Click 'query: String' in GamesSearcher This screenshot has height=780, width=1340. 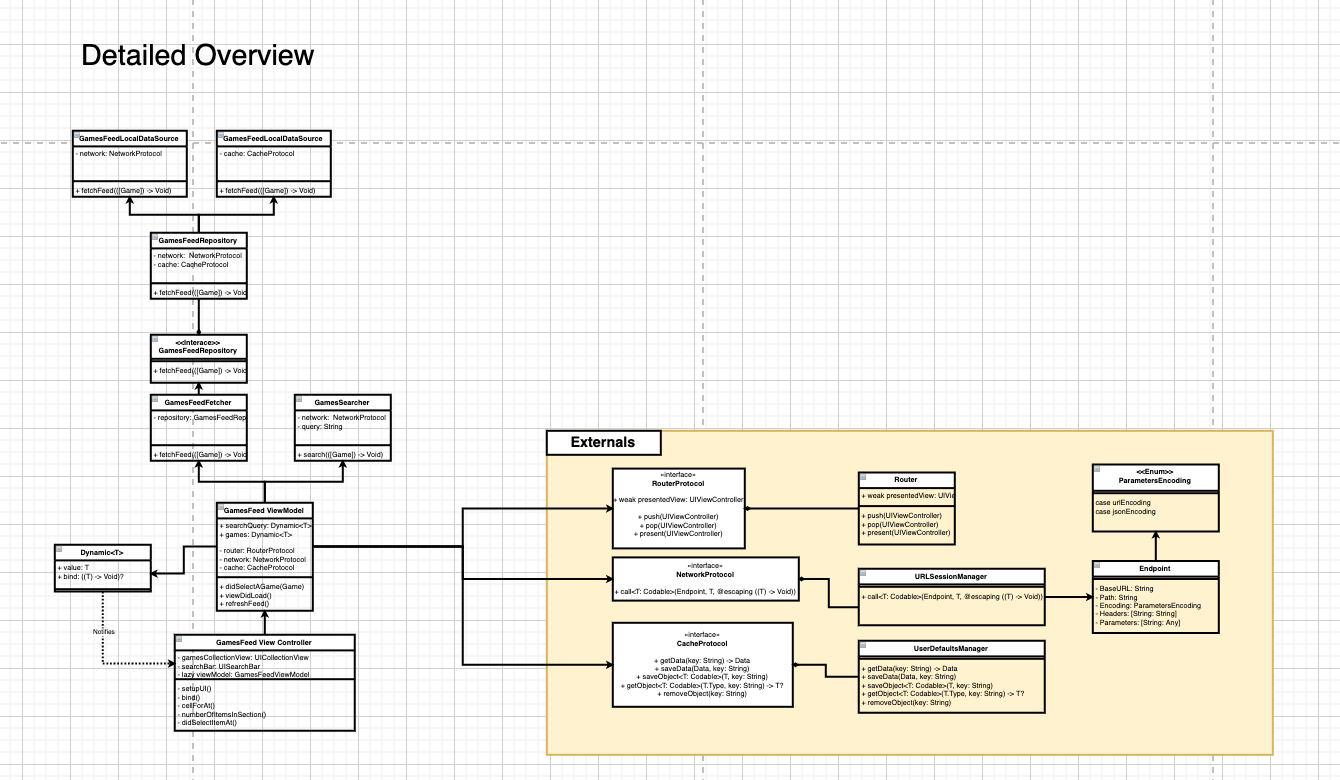[x=320, y=427]
